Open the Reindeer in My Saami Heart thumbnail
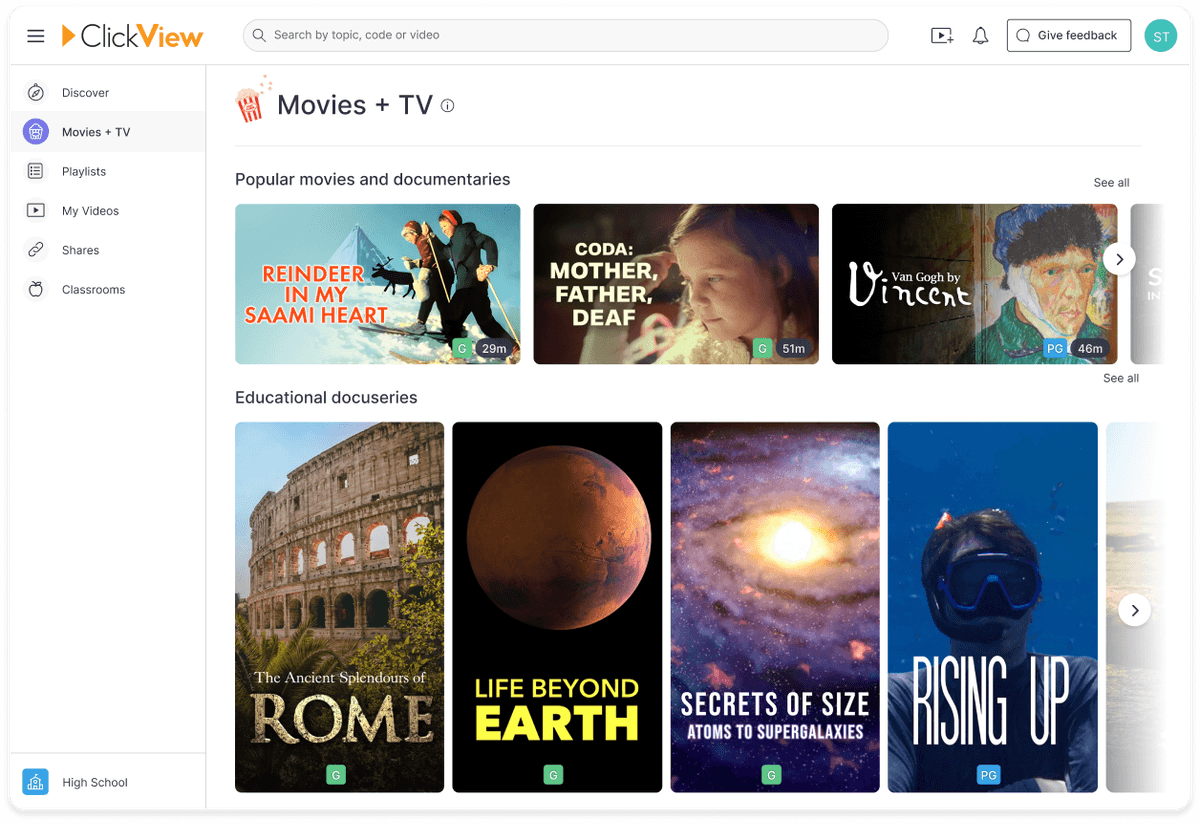The width and height of the screenshot is (1200, 824). 378,284
